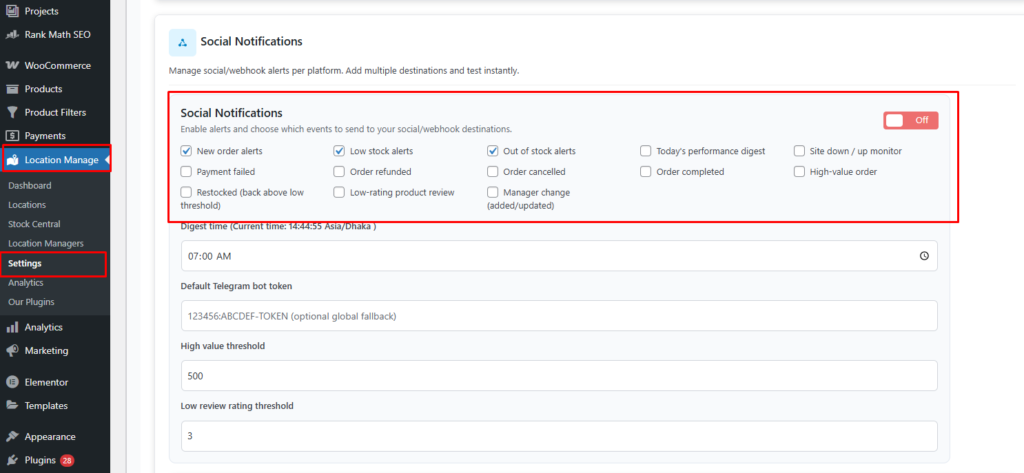
Task: Turn on the Social Notifications switch
Action: tap(910, 120)
